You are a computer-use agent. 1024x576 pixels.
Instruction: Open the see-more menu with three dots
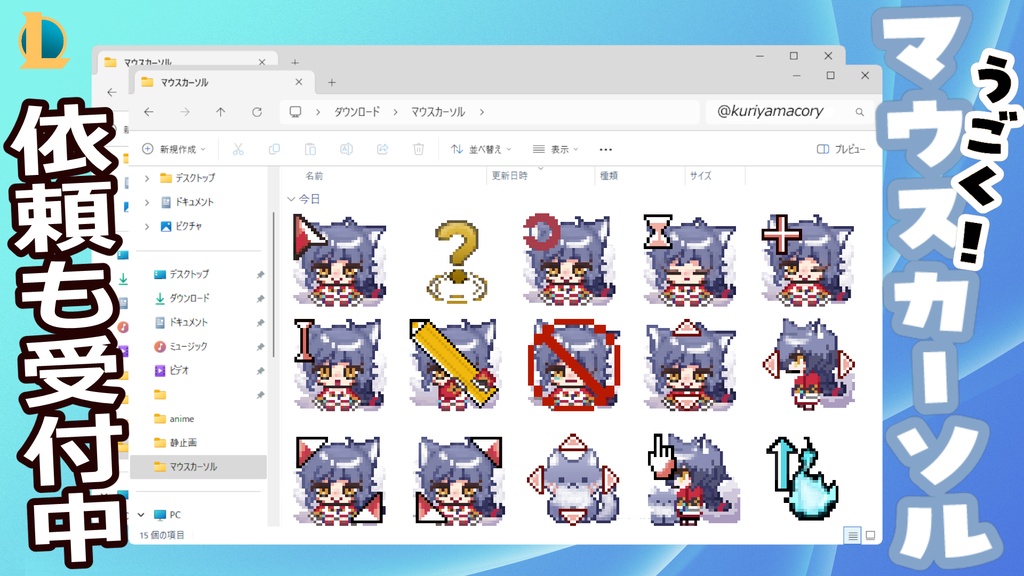[x=605, y=148]
